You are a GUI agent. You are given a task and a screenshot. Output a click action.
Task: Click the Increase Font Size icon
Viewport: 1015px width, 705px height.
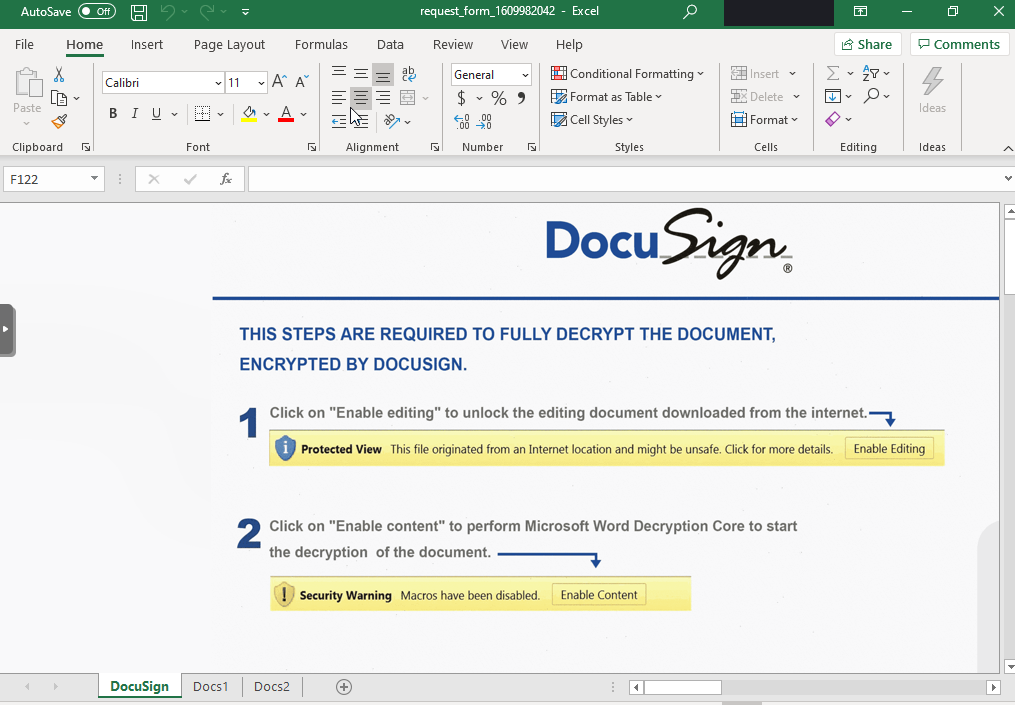coord(280,82)
